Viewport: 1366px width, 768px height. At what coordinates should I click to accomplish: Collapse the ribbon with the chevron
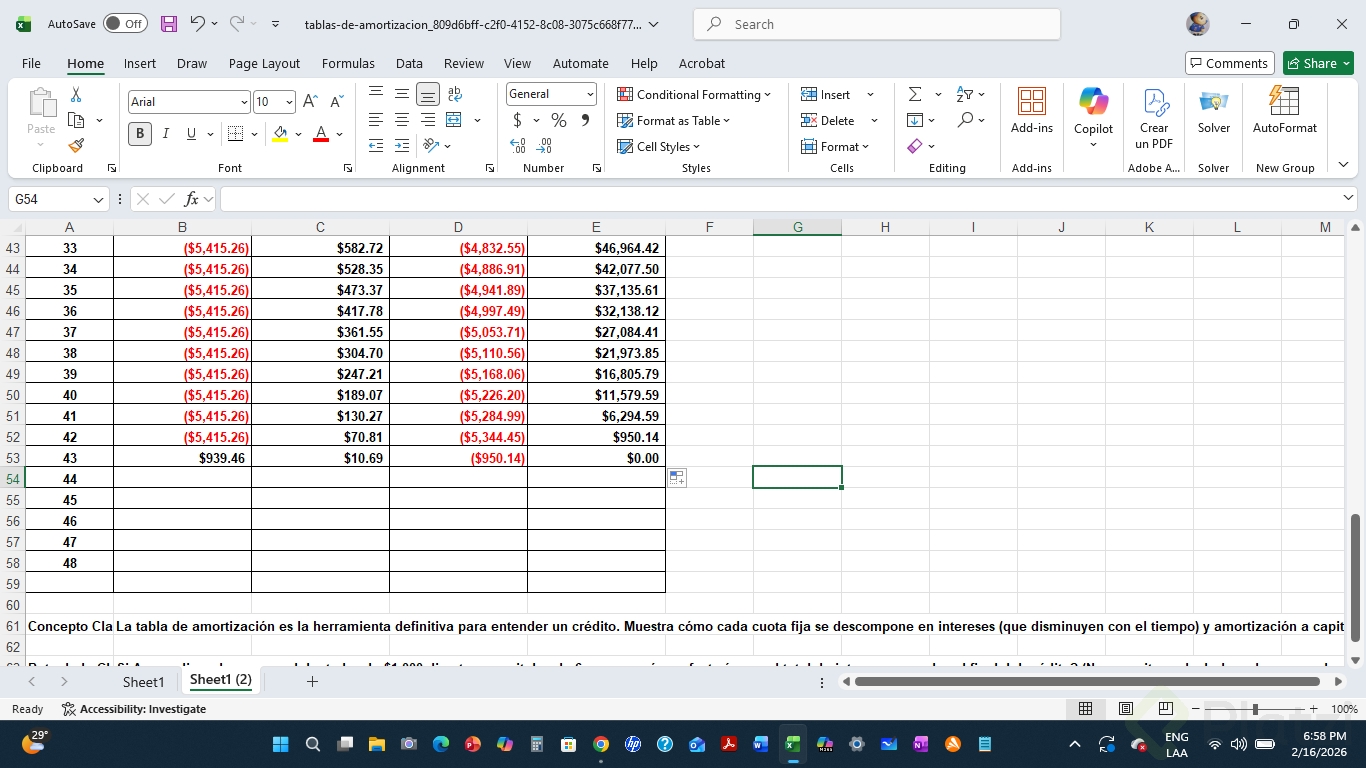pos(1343,165)
